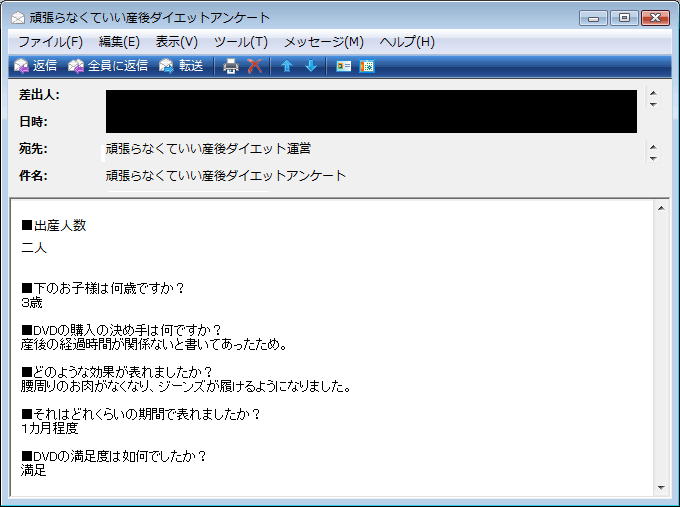
Task: Click the 差出人: label
Action: coord(39,95)
